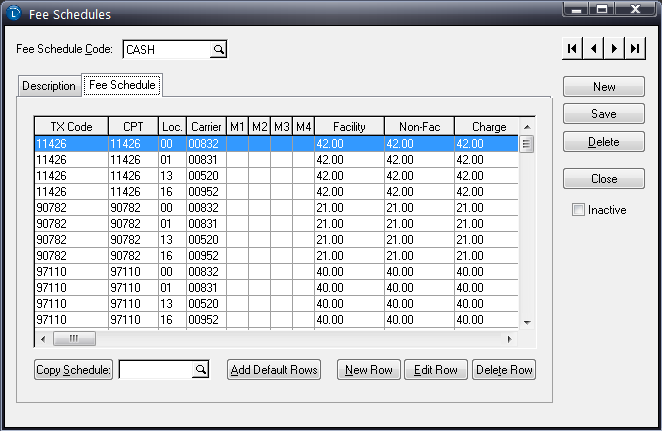662x431 pixels.
Task: Open Fee Schedule Code lookup magnifier
Action: point(218,49)
